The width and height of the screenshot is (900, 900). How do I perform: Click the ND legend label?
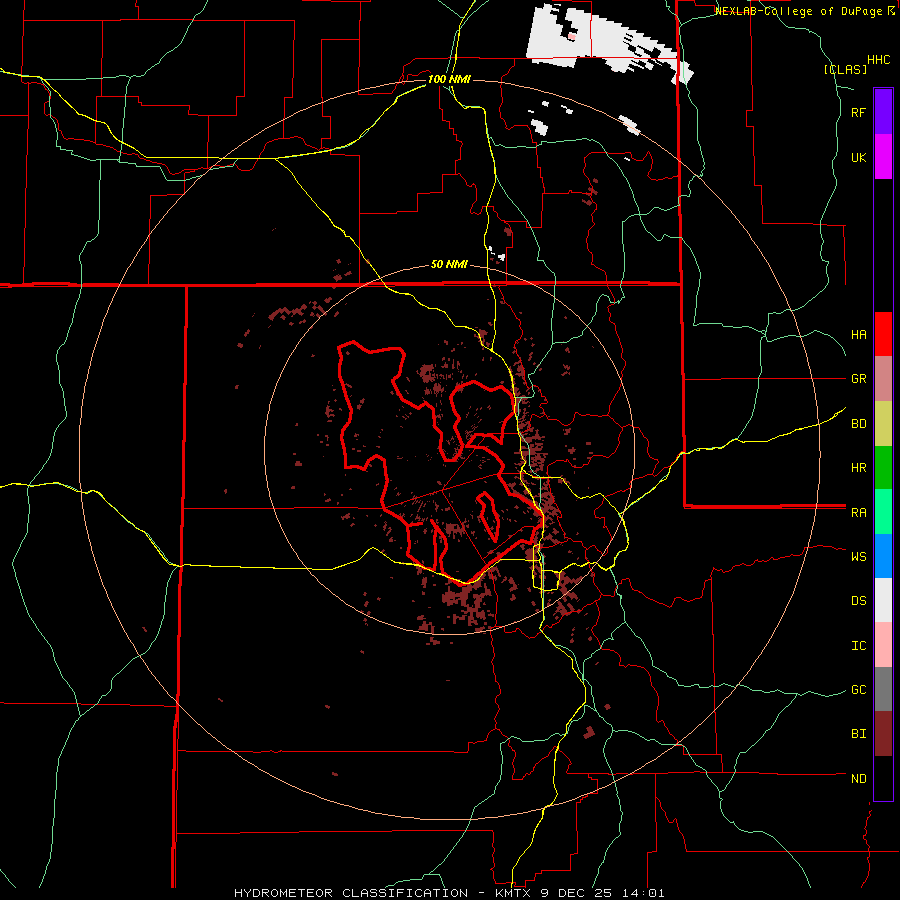(x=858, y=779)
